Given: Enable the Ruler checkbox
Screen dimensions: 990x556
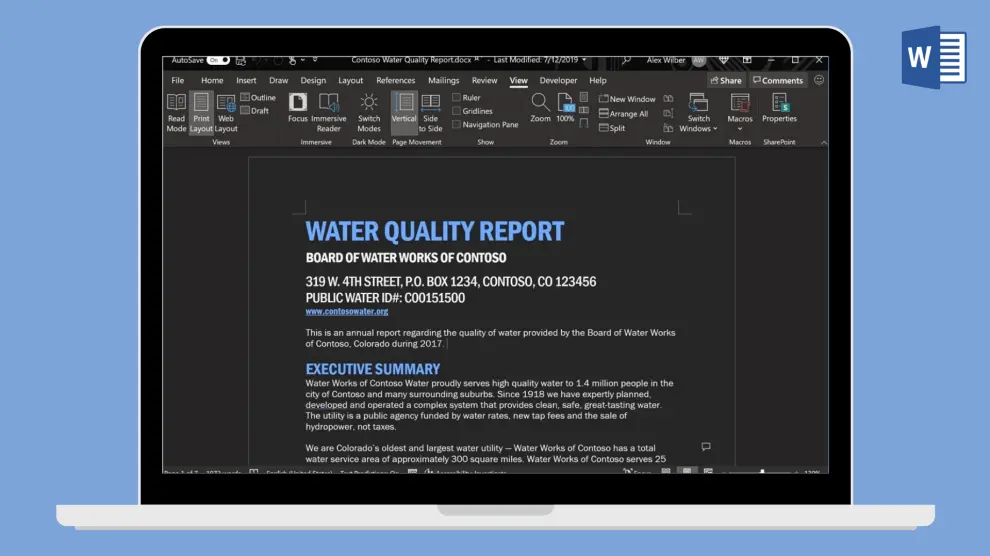Looking at the screenshot, I should click(x=457, y=98).
